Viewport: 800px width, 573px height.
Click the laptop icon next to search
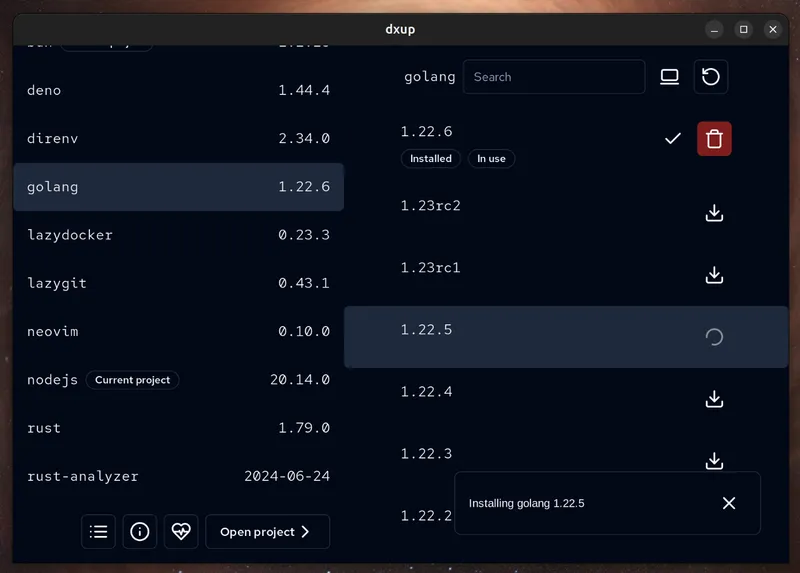point(669,77)
